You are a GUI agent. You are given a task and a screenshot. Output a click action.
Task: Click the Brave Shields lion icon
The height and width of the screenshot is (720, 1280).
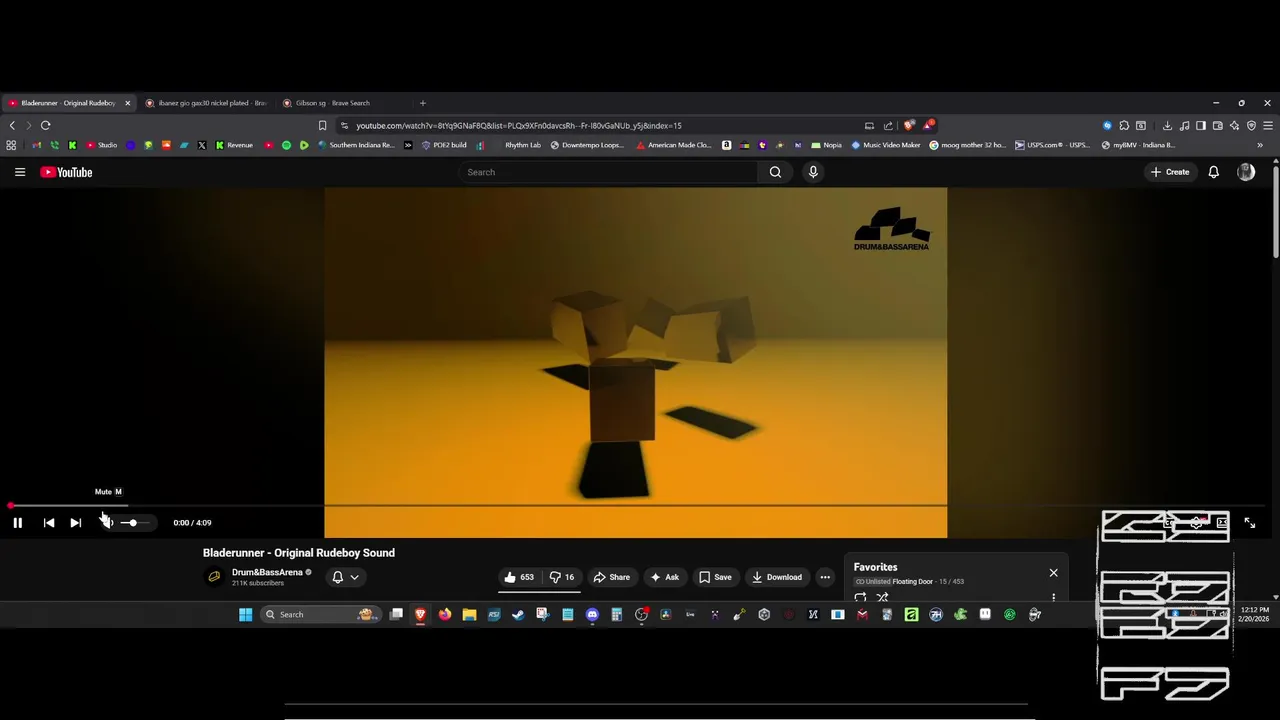tap(908, 125)
